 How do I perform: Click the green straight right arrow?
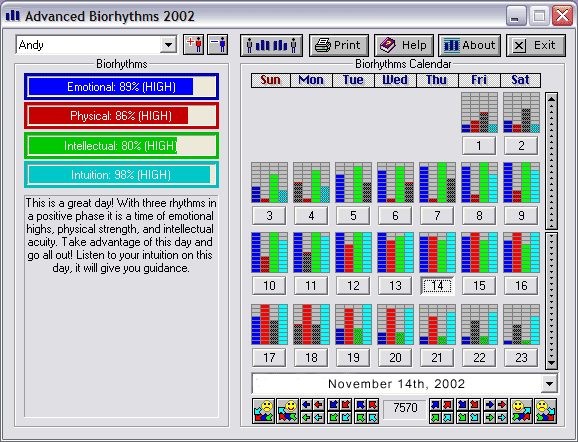click(490, 418)
